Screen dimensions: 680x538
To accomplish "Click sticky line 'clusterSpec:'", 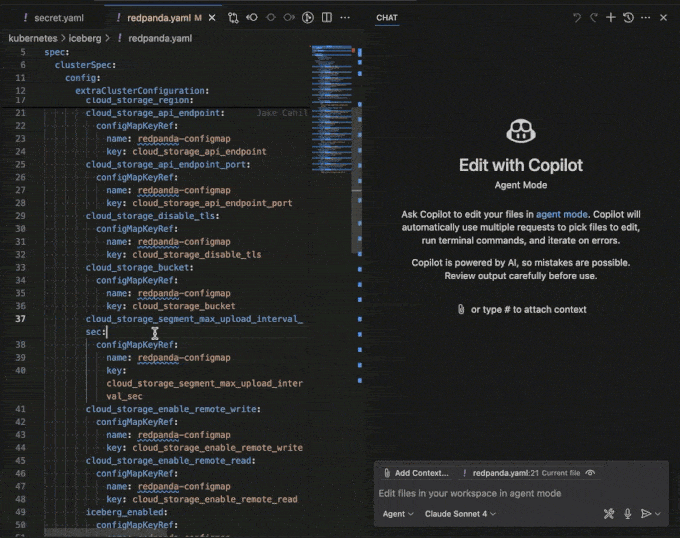I will (85, 65).
